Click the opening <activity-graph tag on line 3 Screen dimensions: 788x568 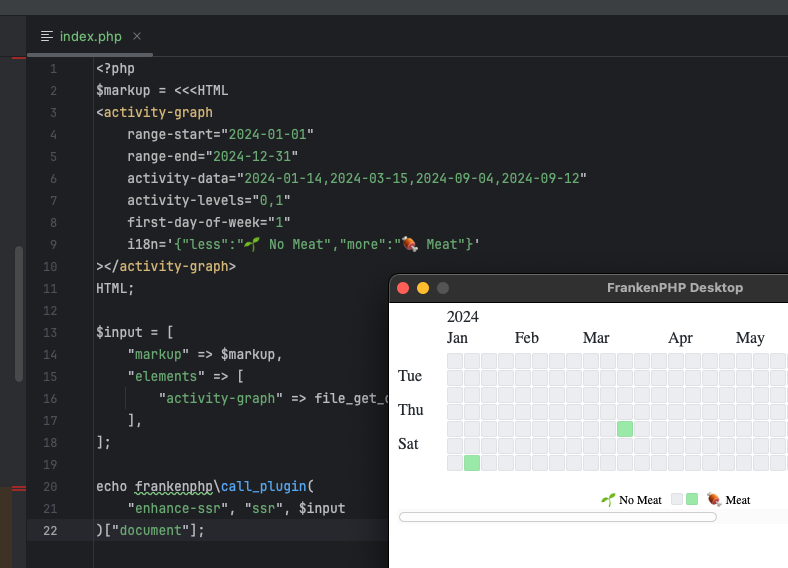[x=154, y=112]
